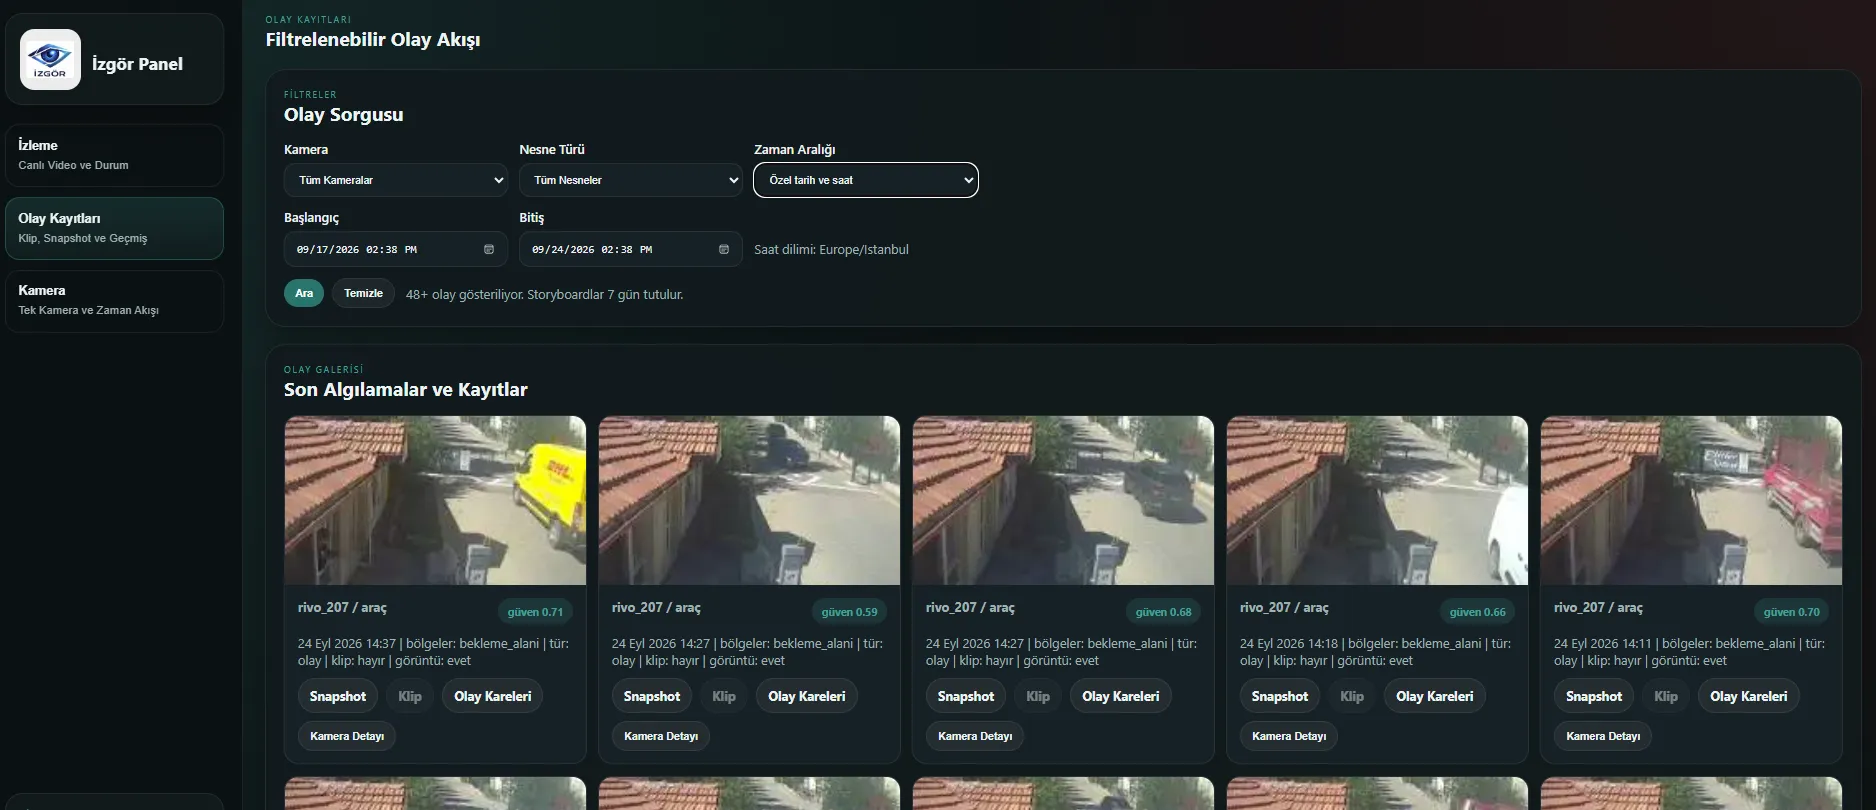Screen dimensions: 1876x810
Task: Click "rivo_207 / araç" title on 14:18 card
Action: (x=1284, y=608)
